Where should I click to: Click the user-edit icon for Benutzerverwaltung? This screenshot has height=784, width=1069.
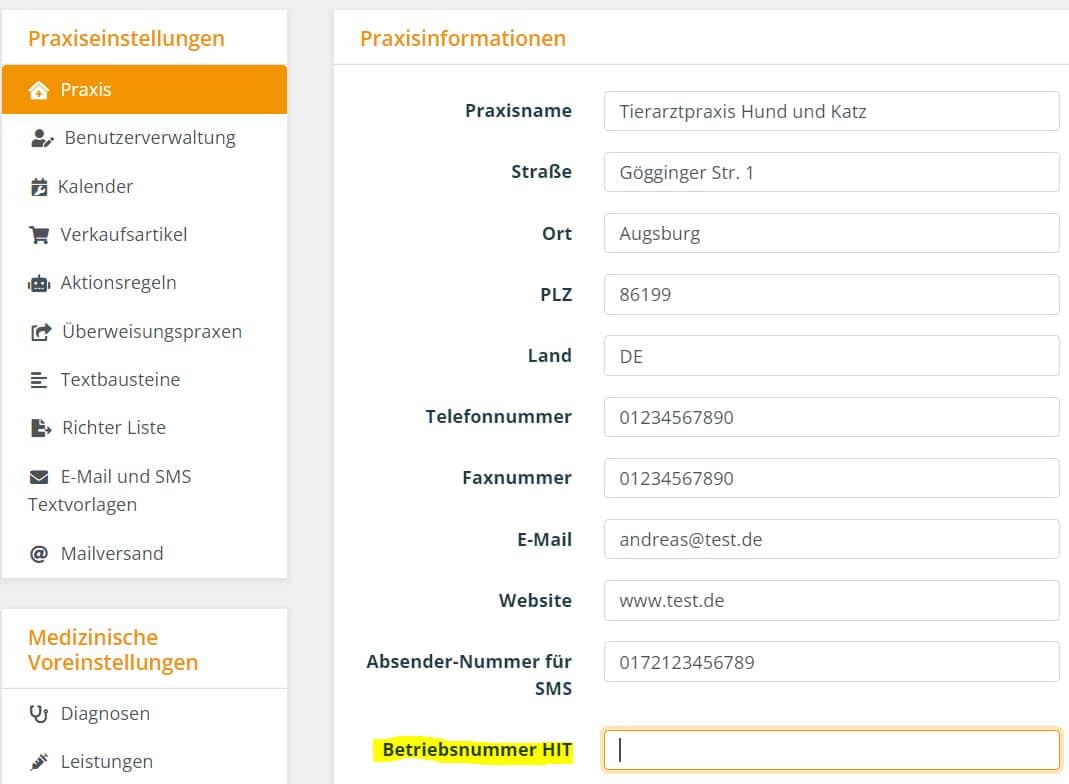point(42,138)
